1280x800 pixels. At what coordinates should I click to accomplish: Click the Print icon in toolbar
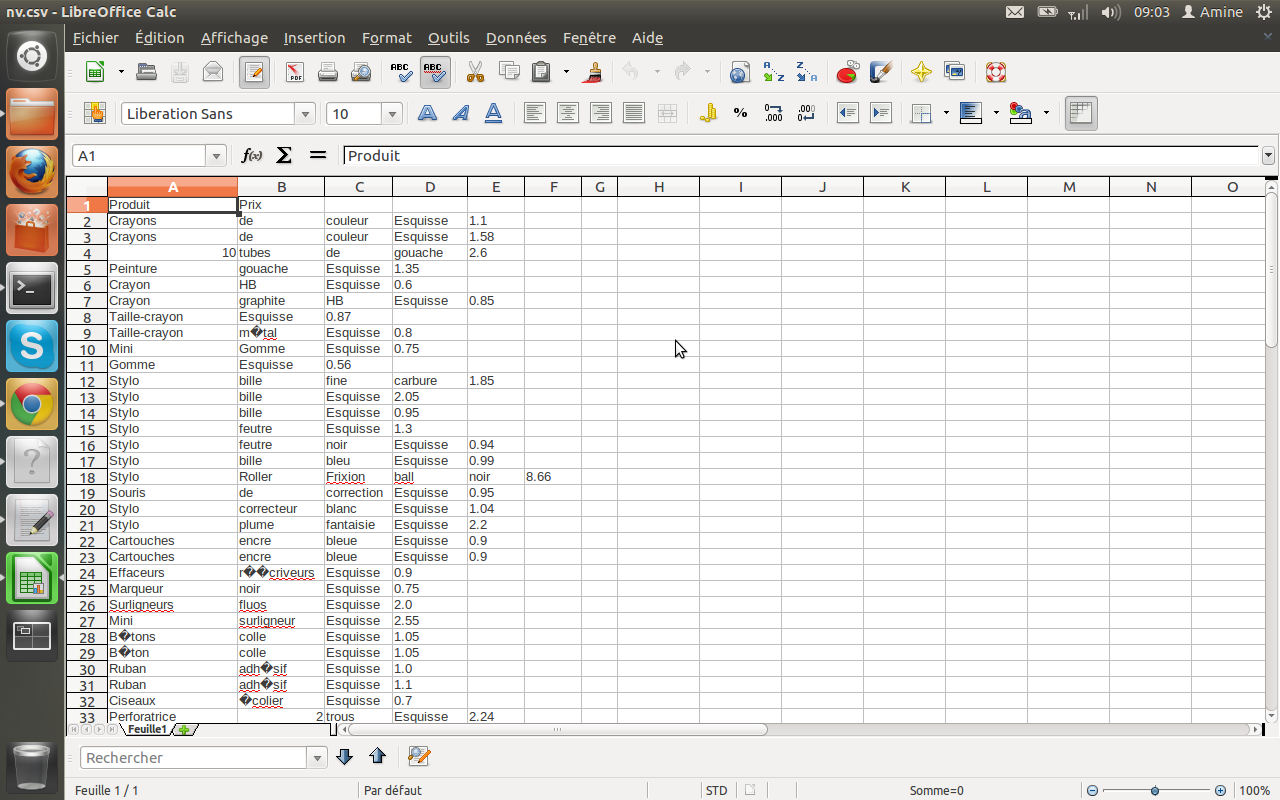pyautogui.click(x=328, y=72)
